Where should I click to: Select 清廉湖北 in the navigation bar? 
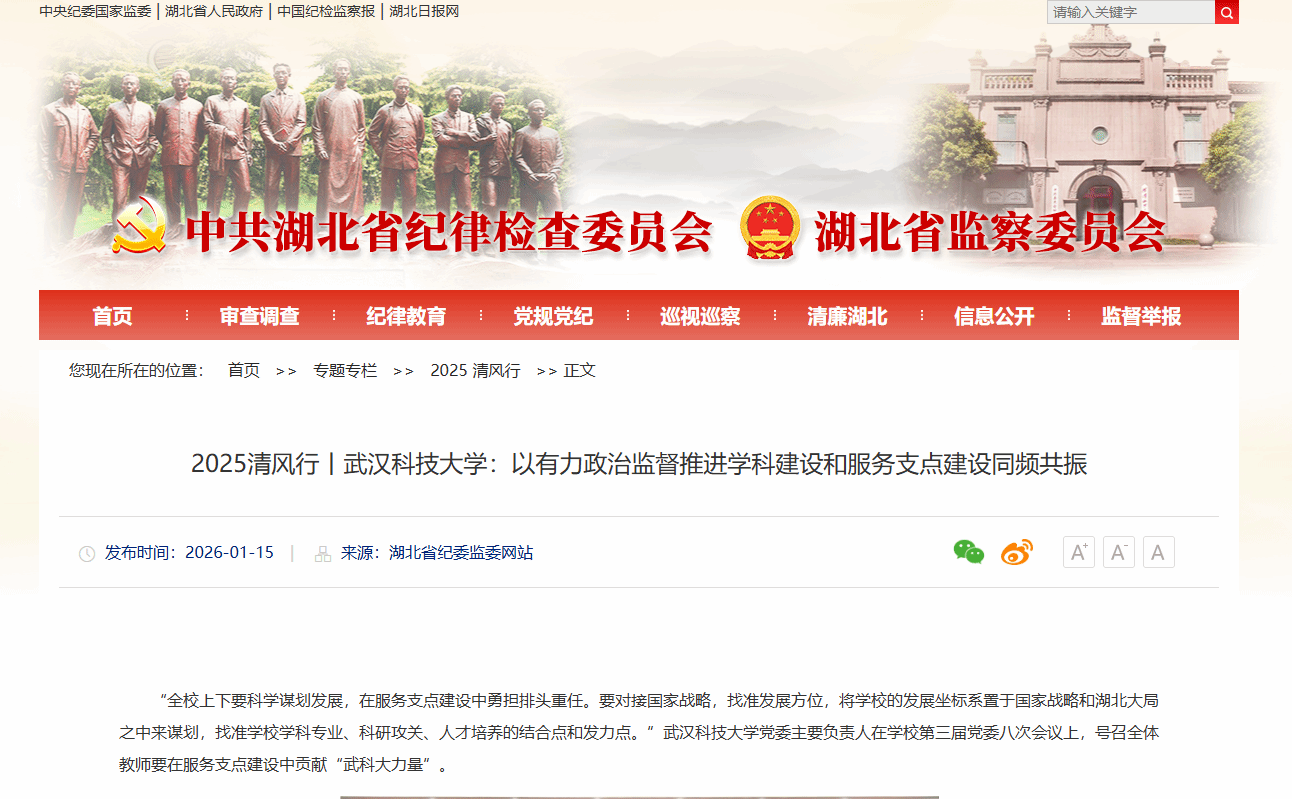tap(847, 316)
